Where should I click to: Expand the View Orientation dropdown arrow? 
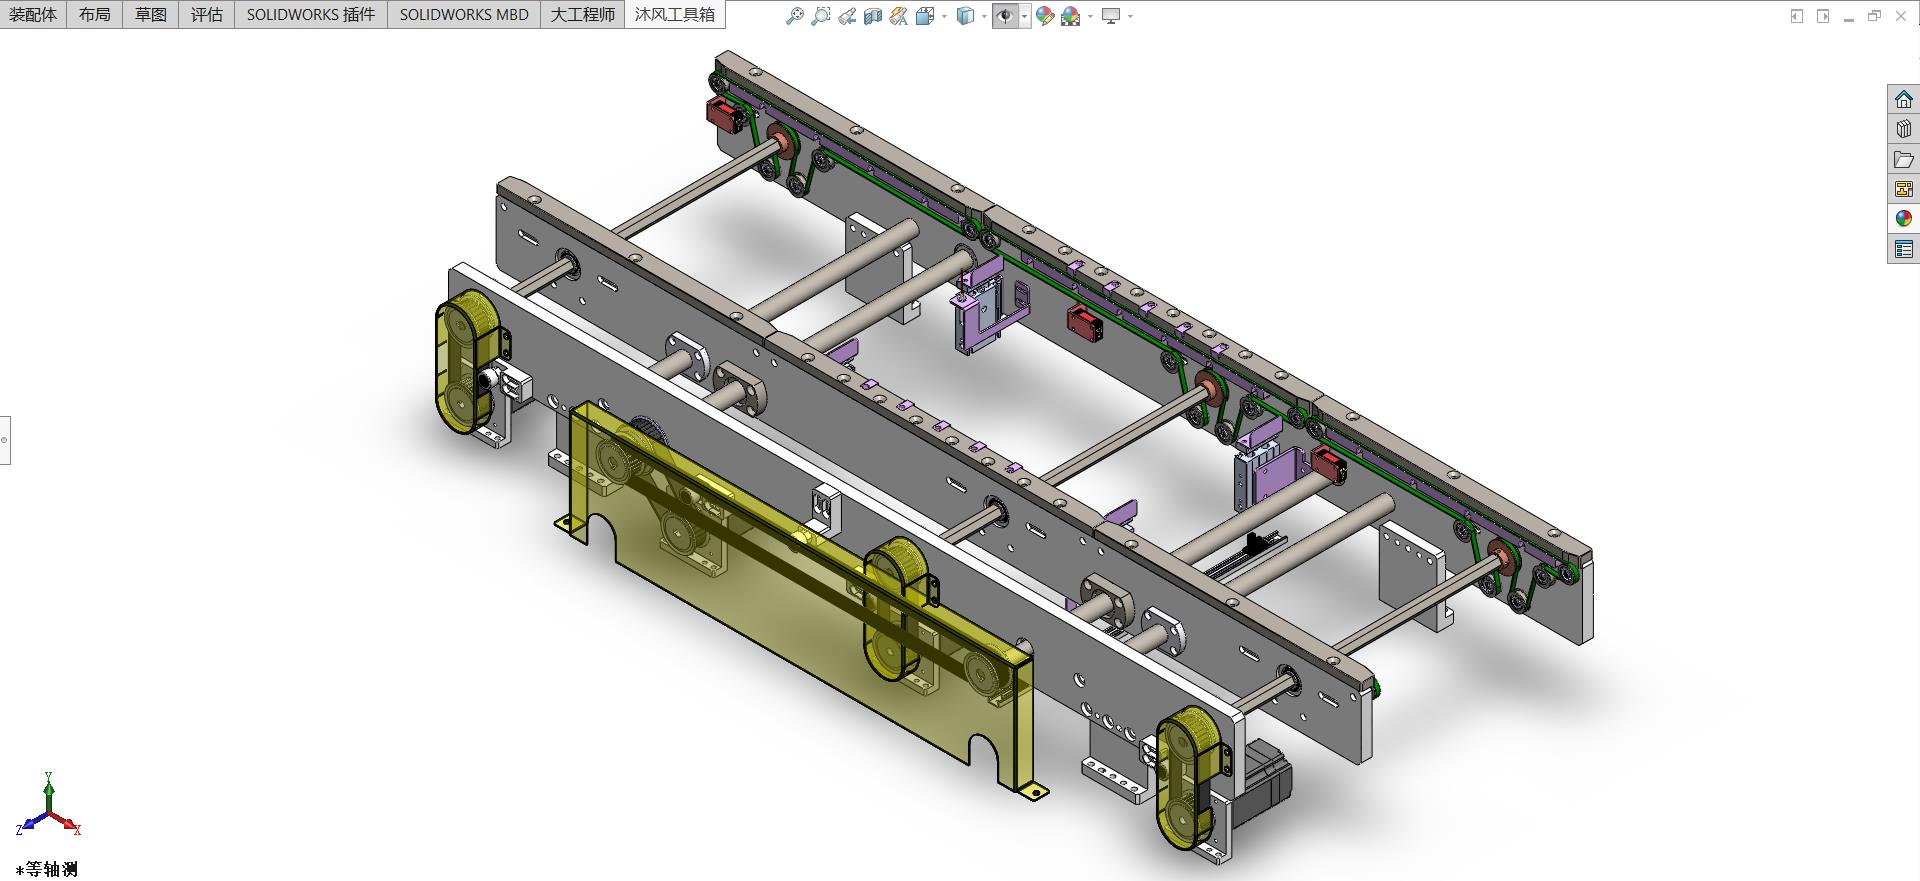pos(944,16)
